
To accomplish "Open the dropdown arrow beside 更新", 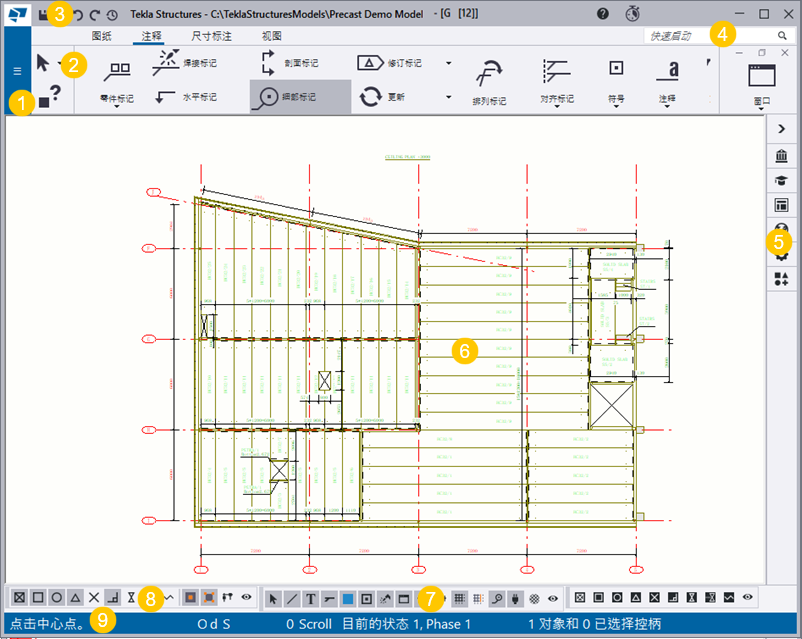I will tap(449, 97).
